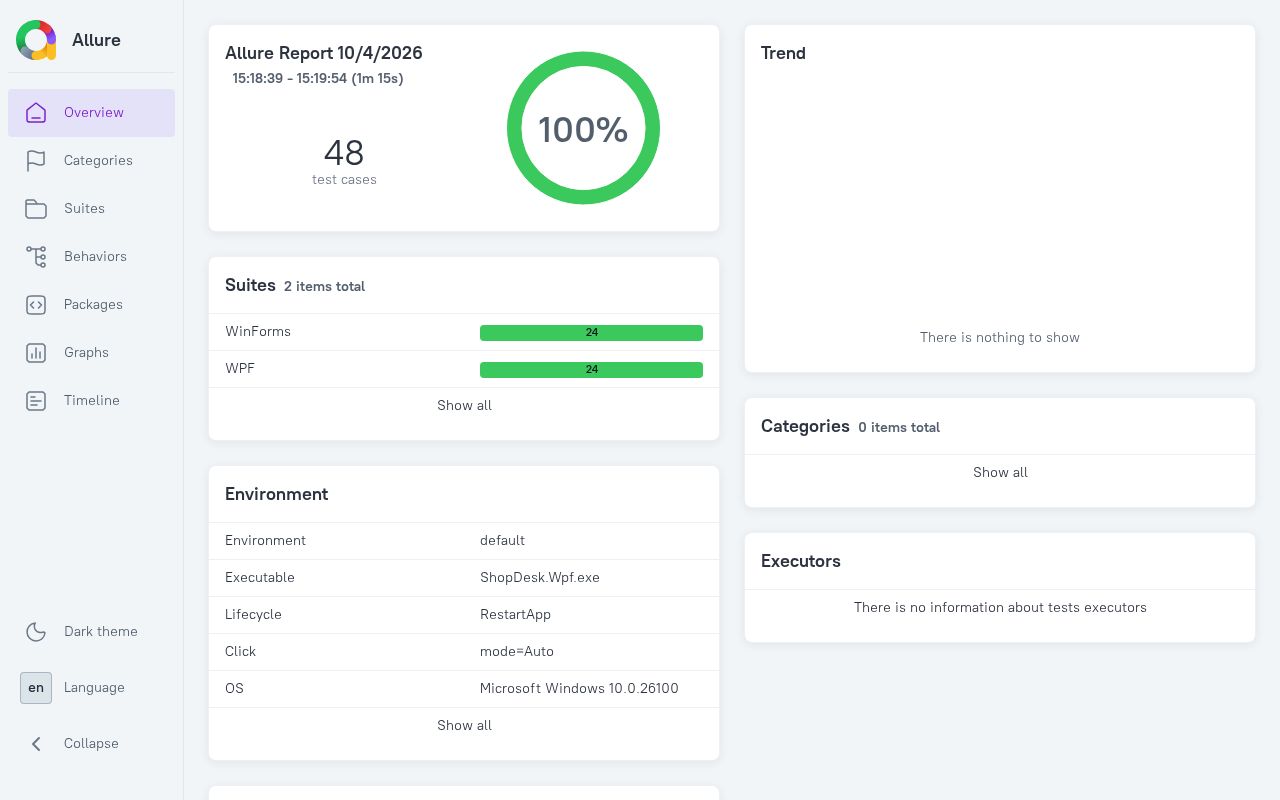Viewport: 1280px width, 800px height.
Task: Click the 'default' environment value
Action: click(x=502, y=540)
